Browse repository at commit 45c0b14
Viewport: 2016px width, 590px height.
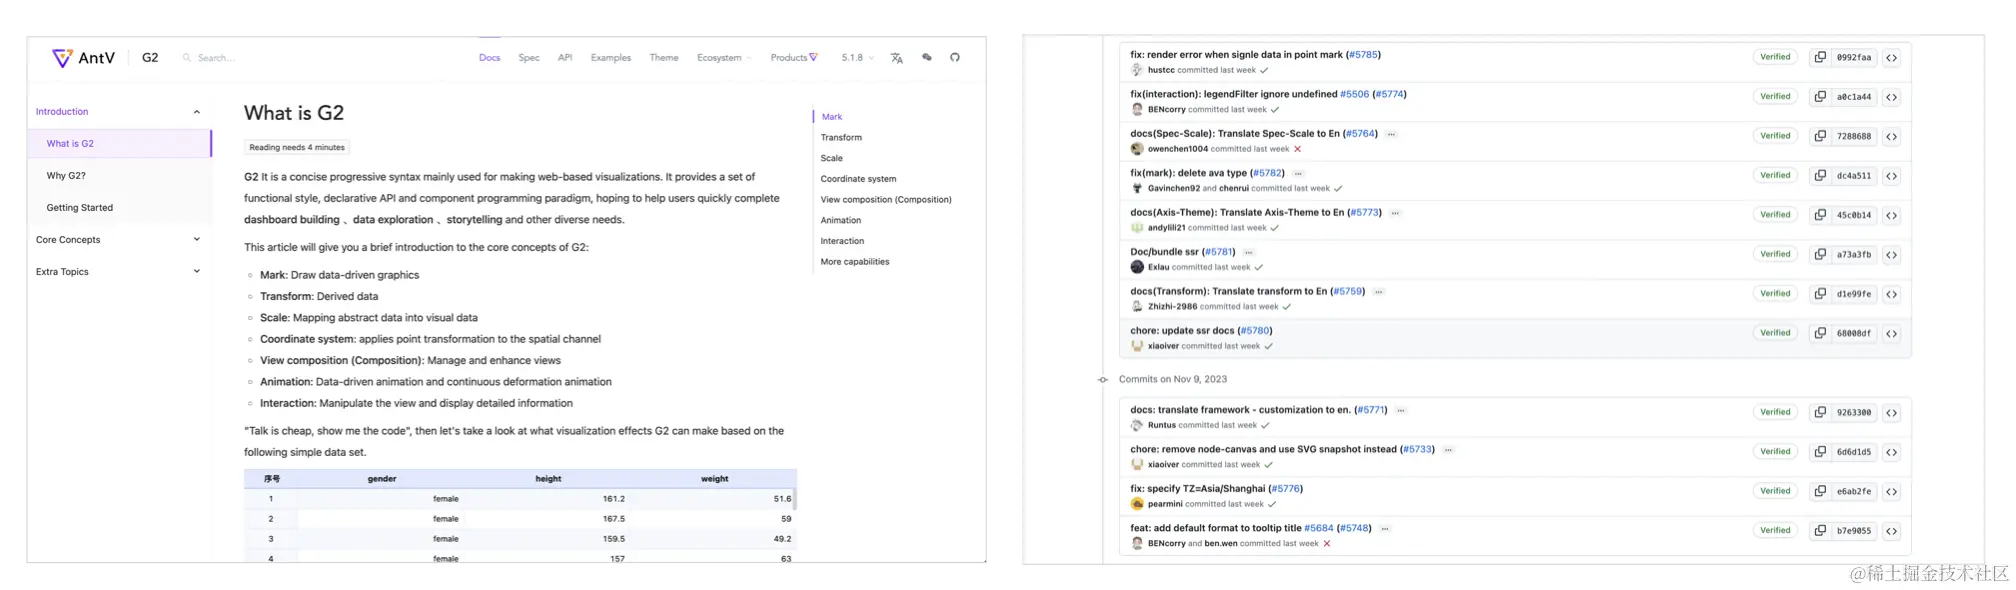(x=1891, y=215)
